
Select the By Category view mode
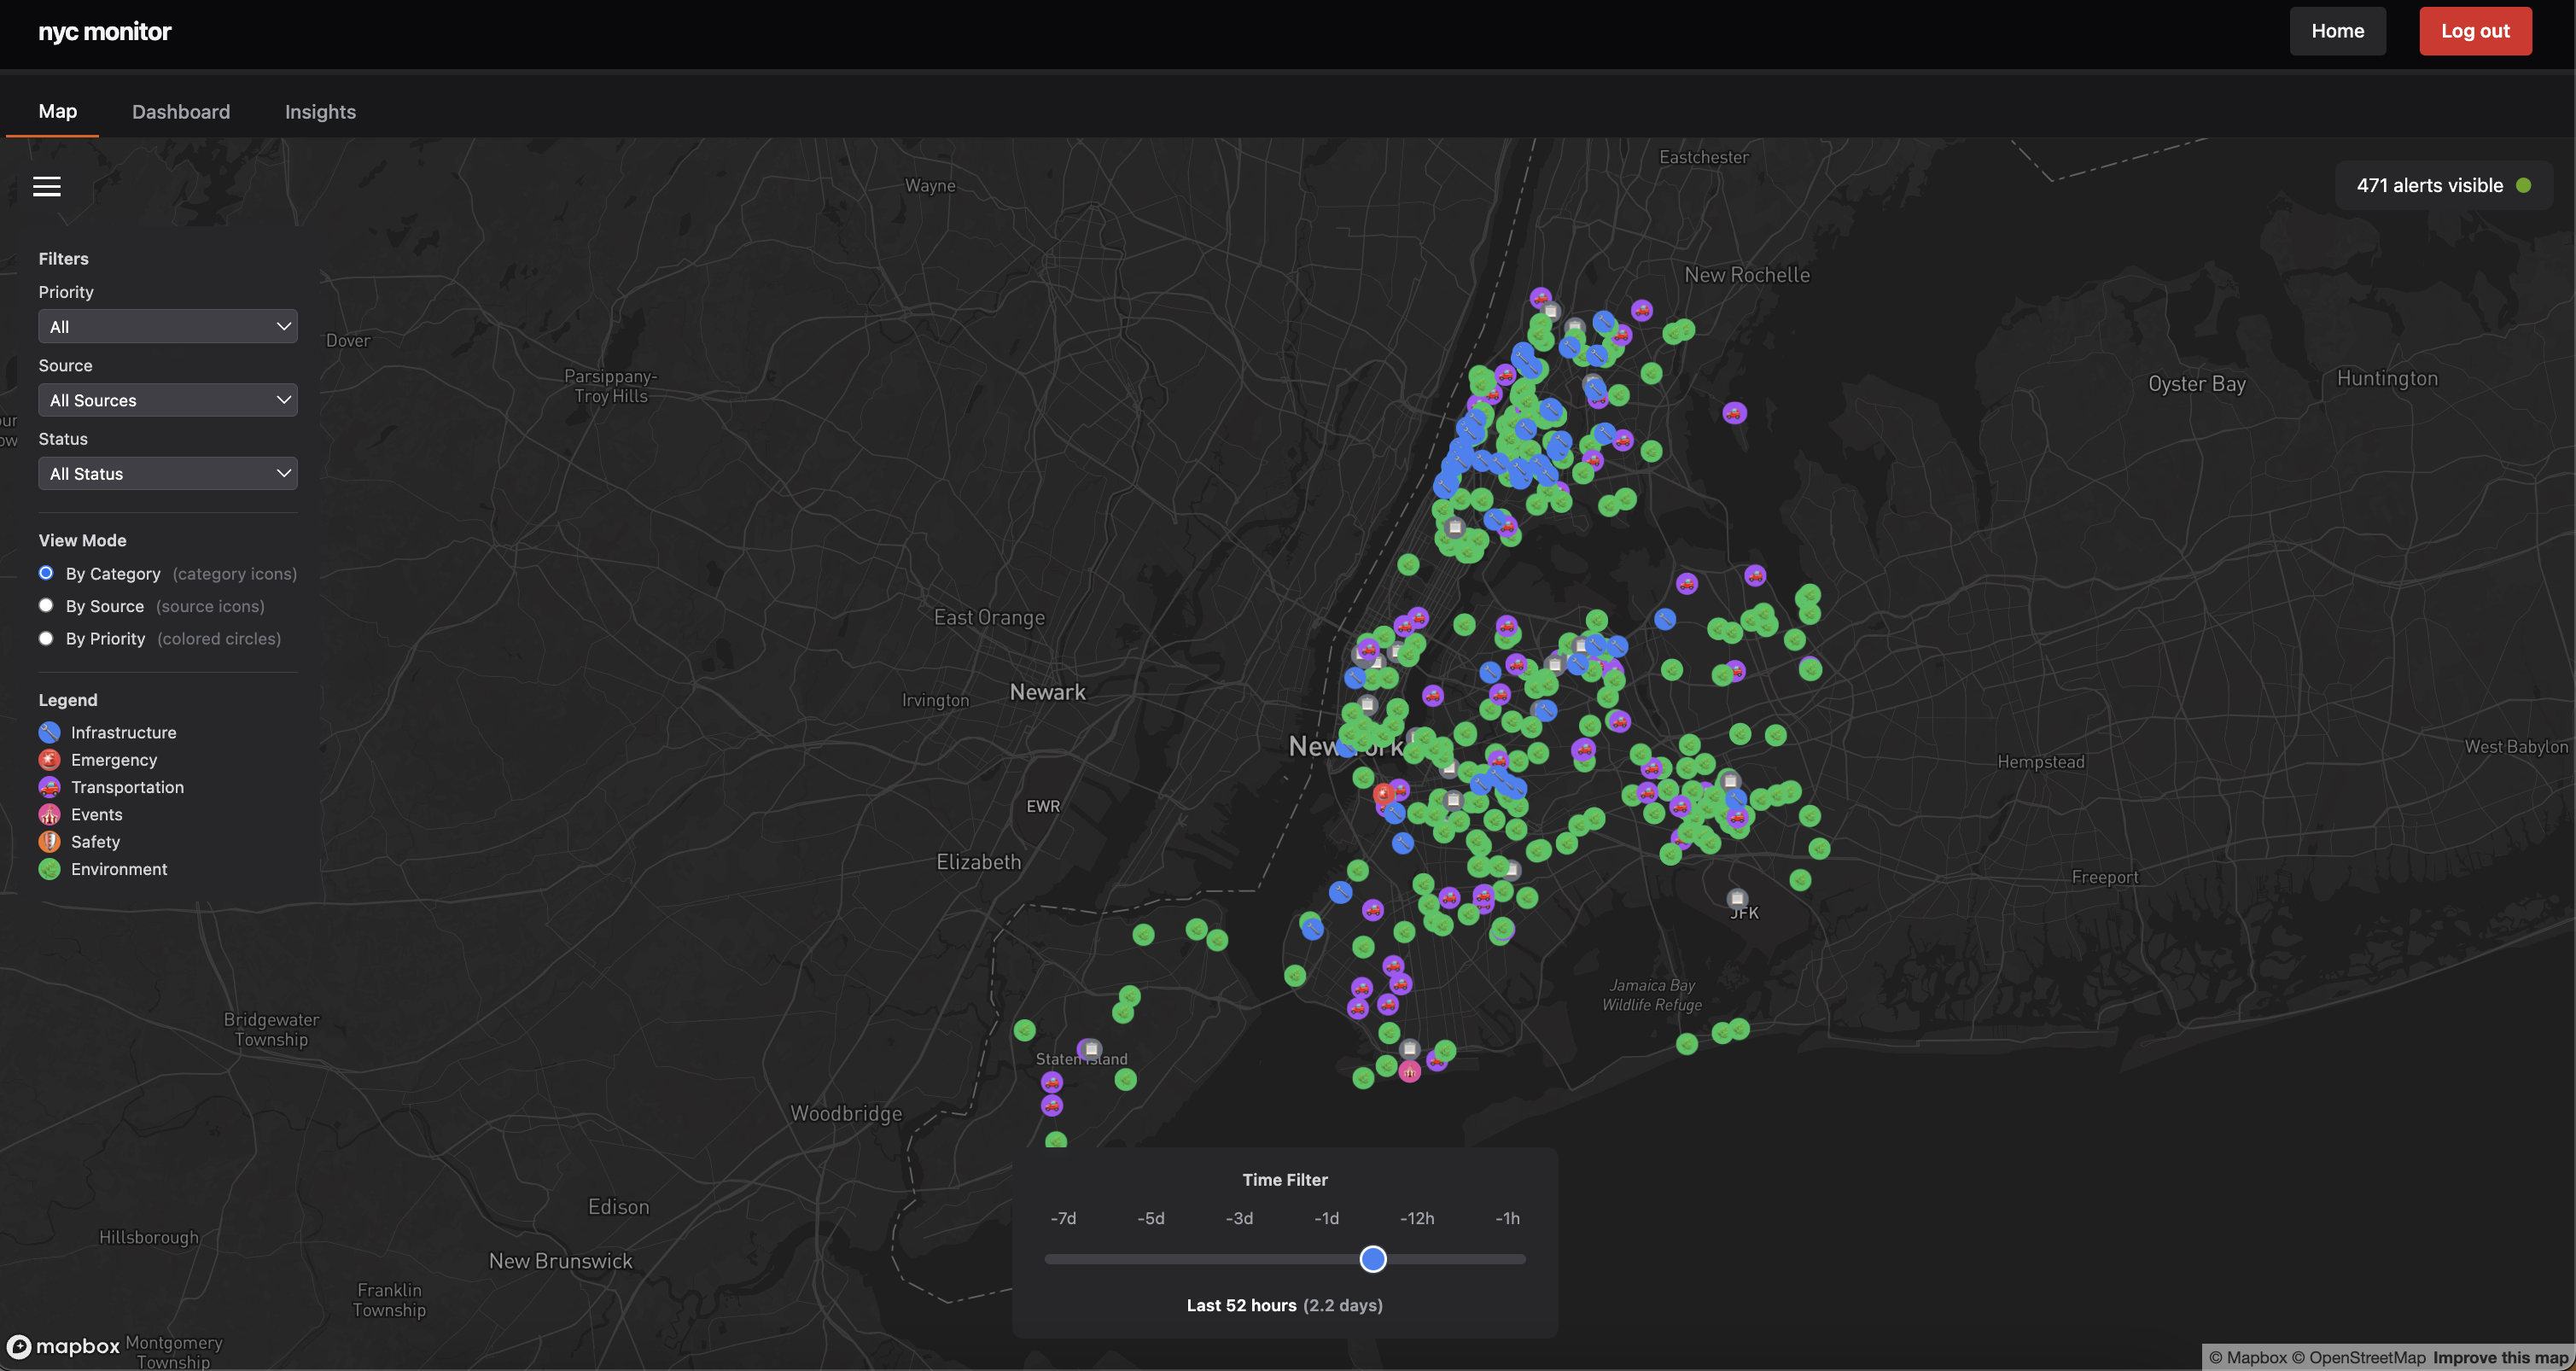point(46,573)
